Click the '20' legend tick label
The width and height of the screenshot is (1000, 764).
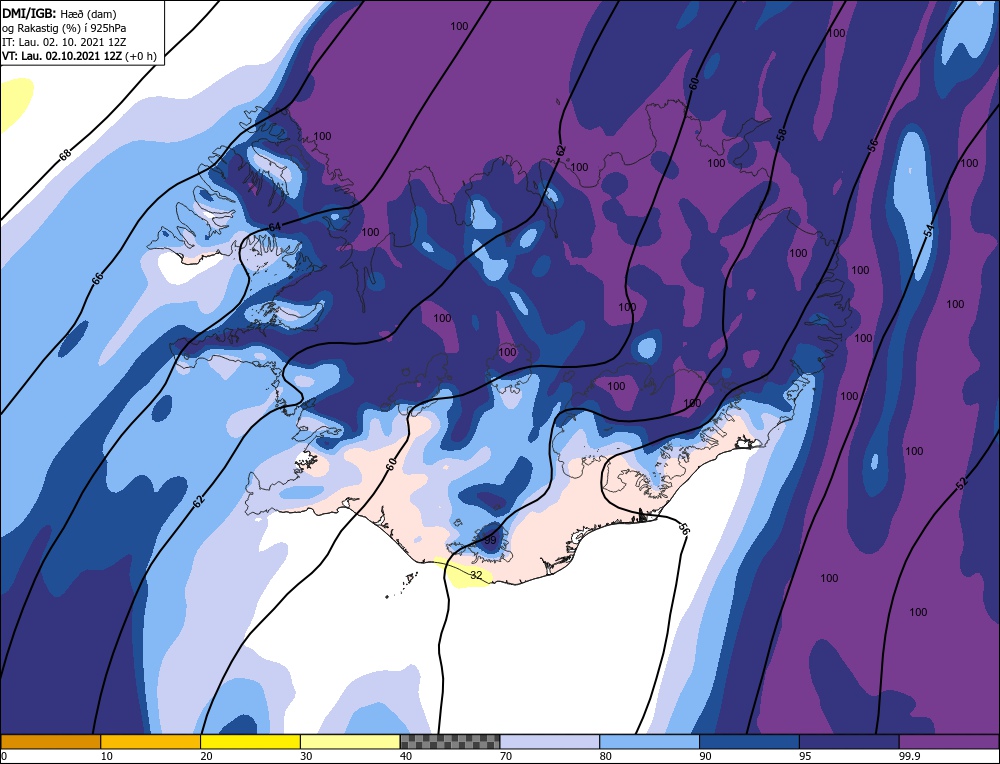[206, 756]
